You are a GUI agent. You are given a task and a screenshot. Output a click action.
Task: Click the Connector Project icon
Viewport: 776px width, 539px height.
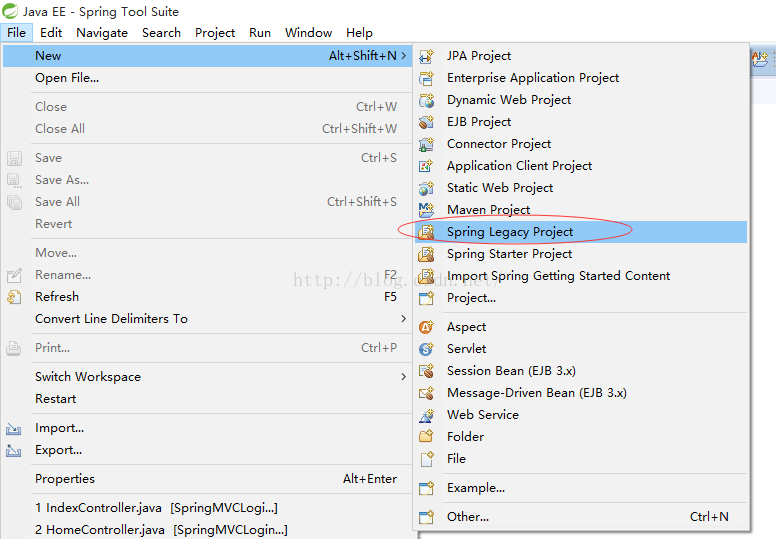[426, 144]
